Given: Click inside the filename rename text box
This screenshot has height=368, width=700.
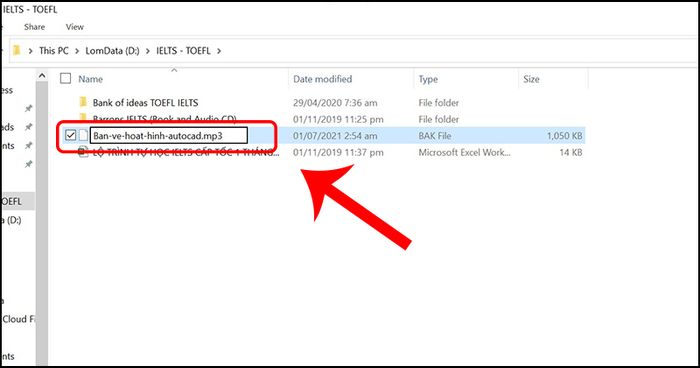Looking at the screenshot, I should (x=169, y=136).
